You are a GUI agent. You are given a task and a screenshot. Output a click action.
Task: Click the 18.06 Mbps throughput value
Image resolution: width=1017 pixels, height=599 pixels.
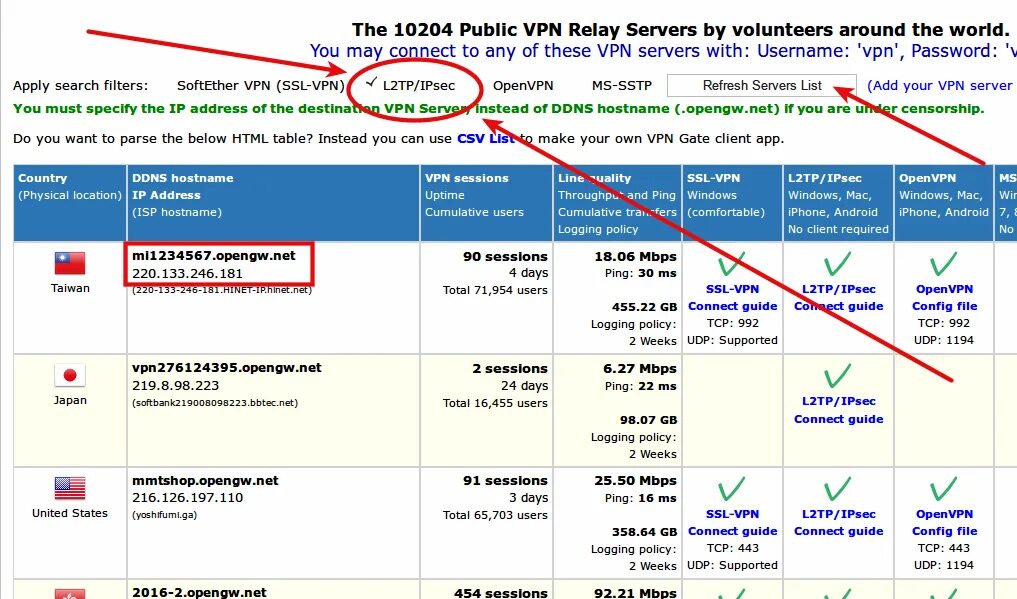coord(636,257)
